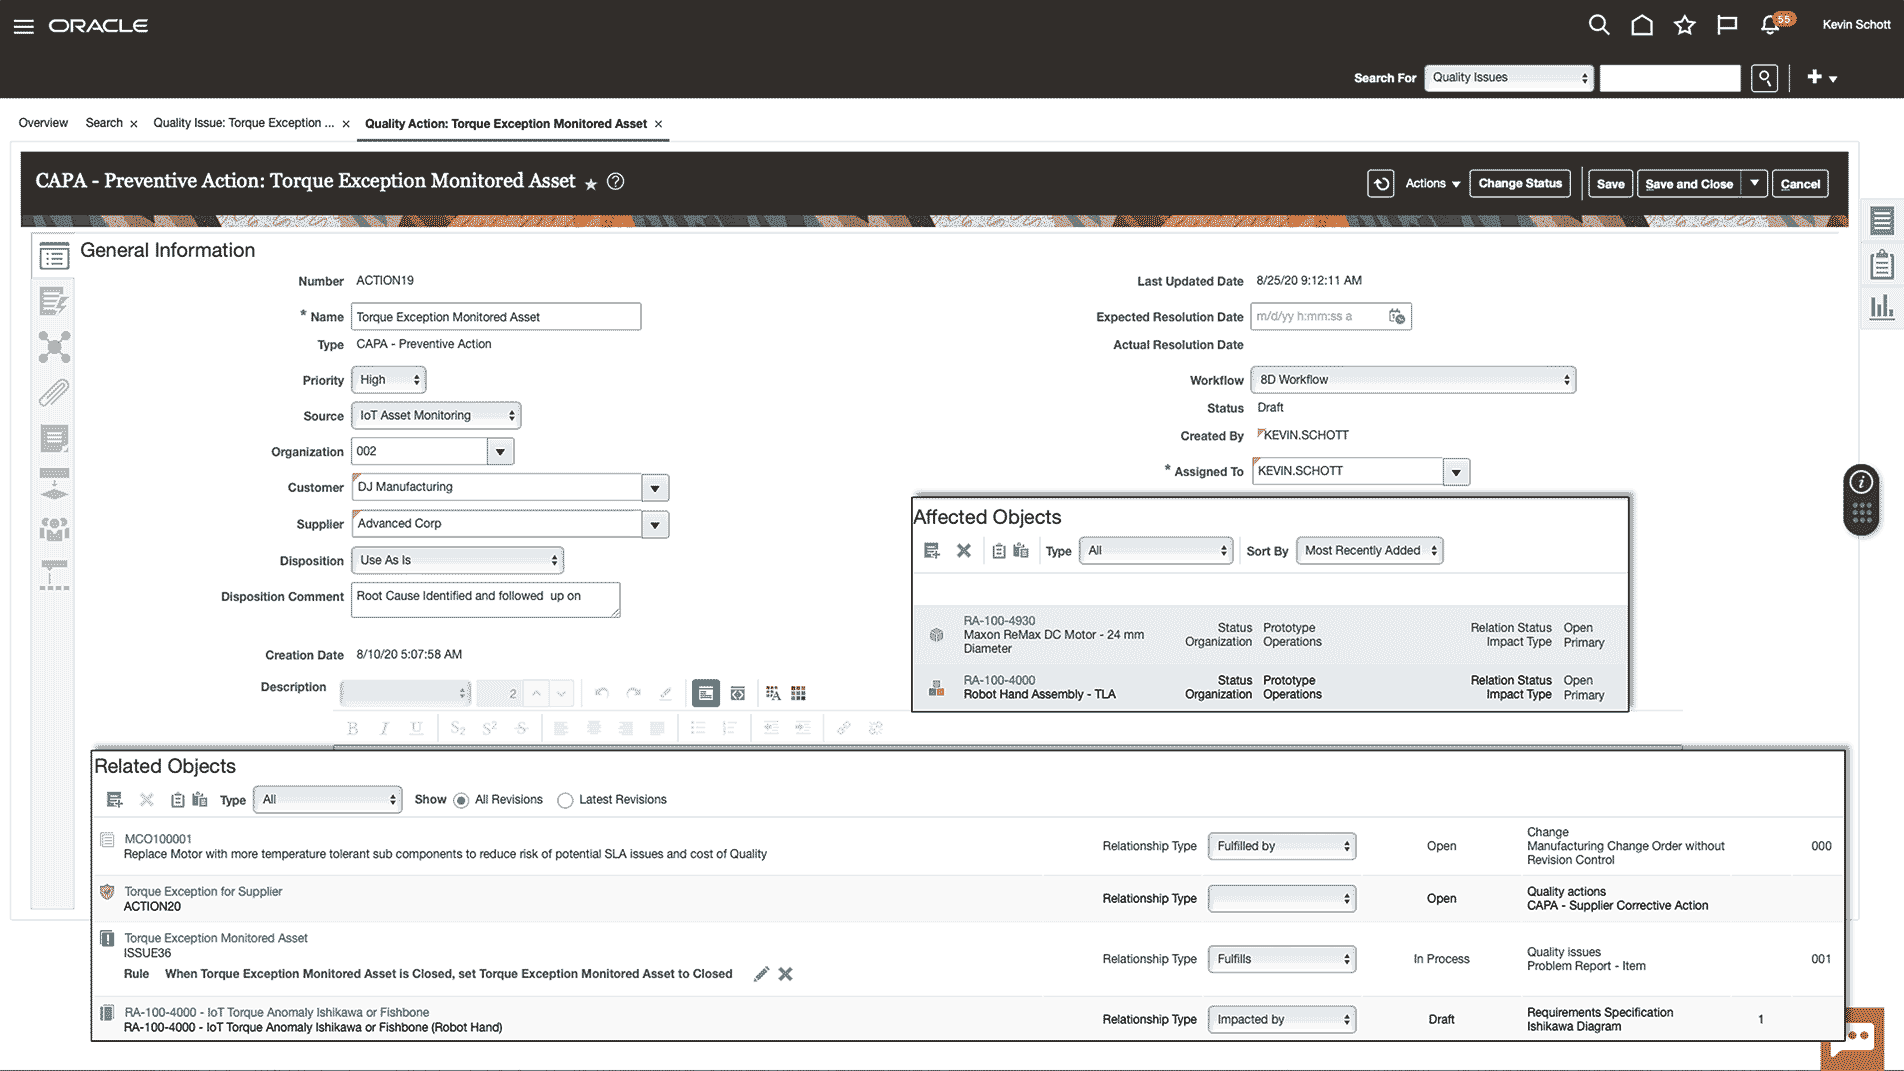1904x1071 pixels.
Task: Click the pencil edit icon on the rule
Action: pos(761,974)
